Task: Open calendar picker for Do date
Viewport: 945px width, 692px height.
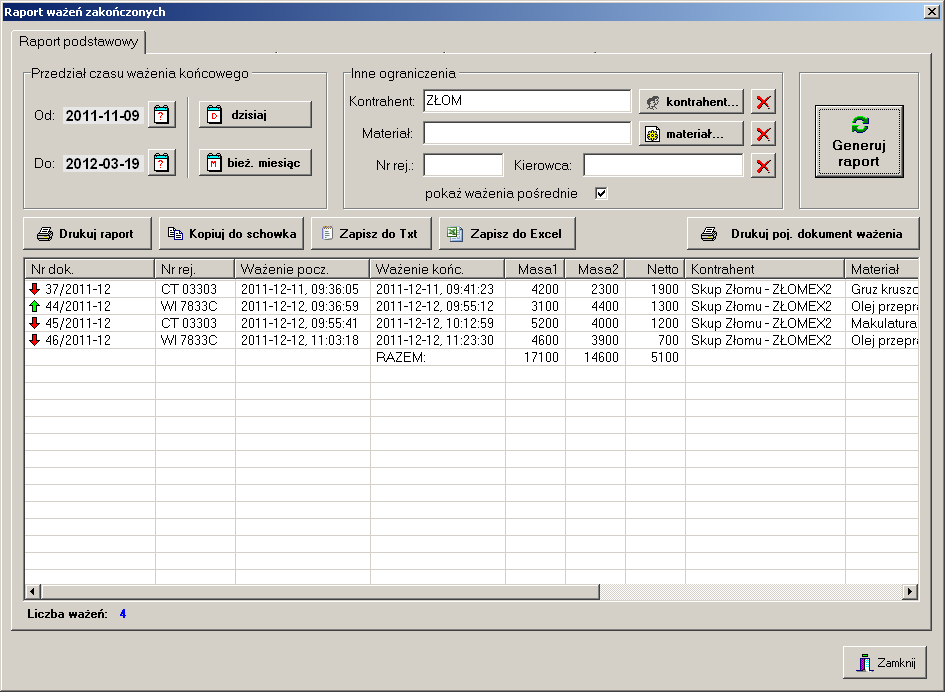Action: 162,163
